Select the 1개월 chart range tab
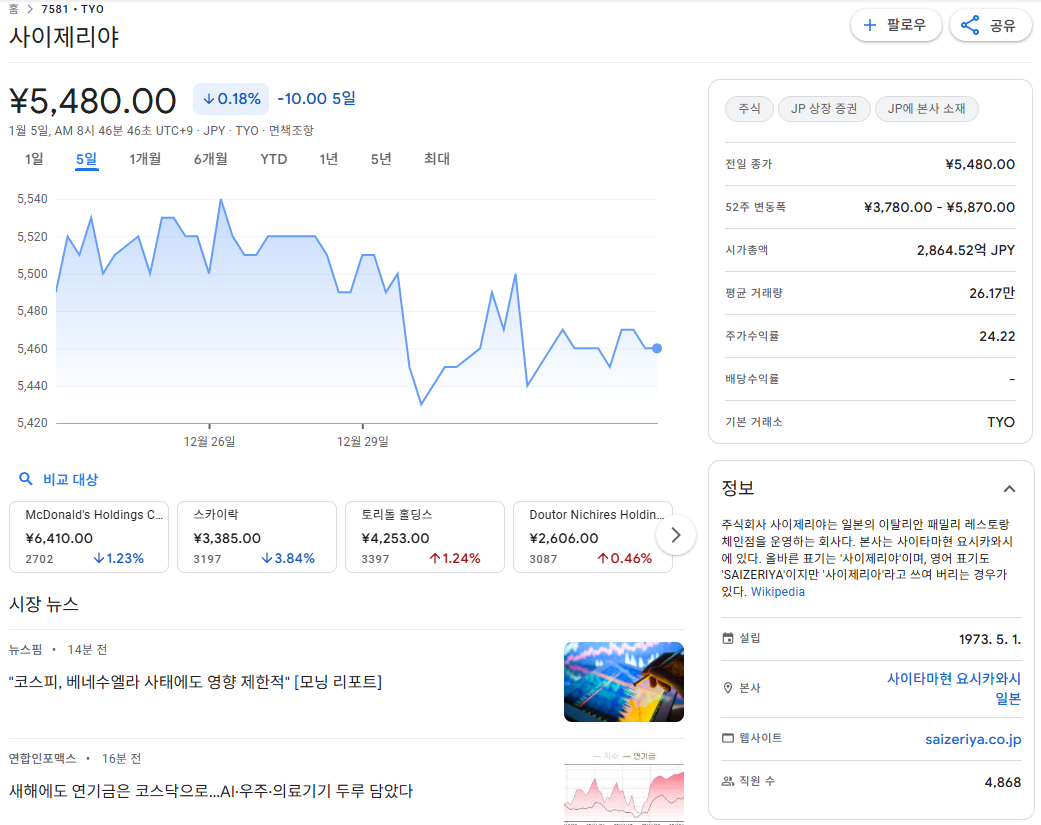Viewport: 1041px width, 825px height. click(x=145, y=159)
